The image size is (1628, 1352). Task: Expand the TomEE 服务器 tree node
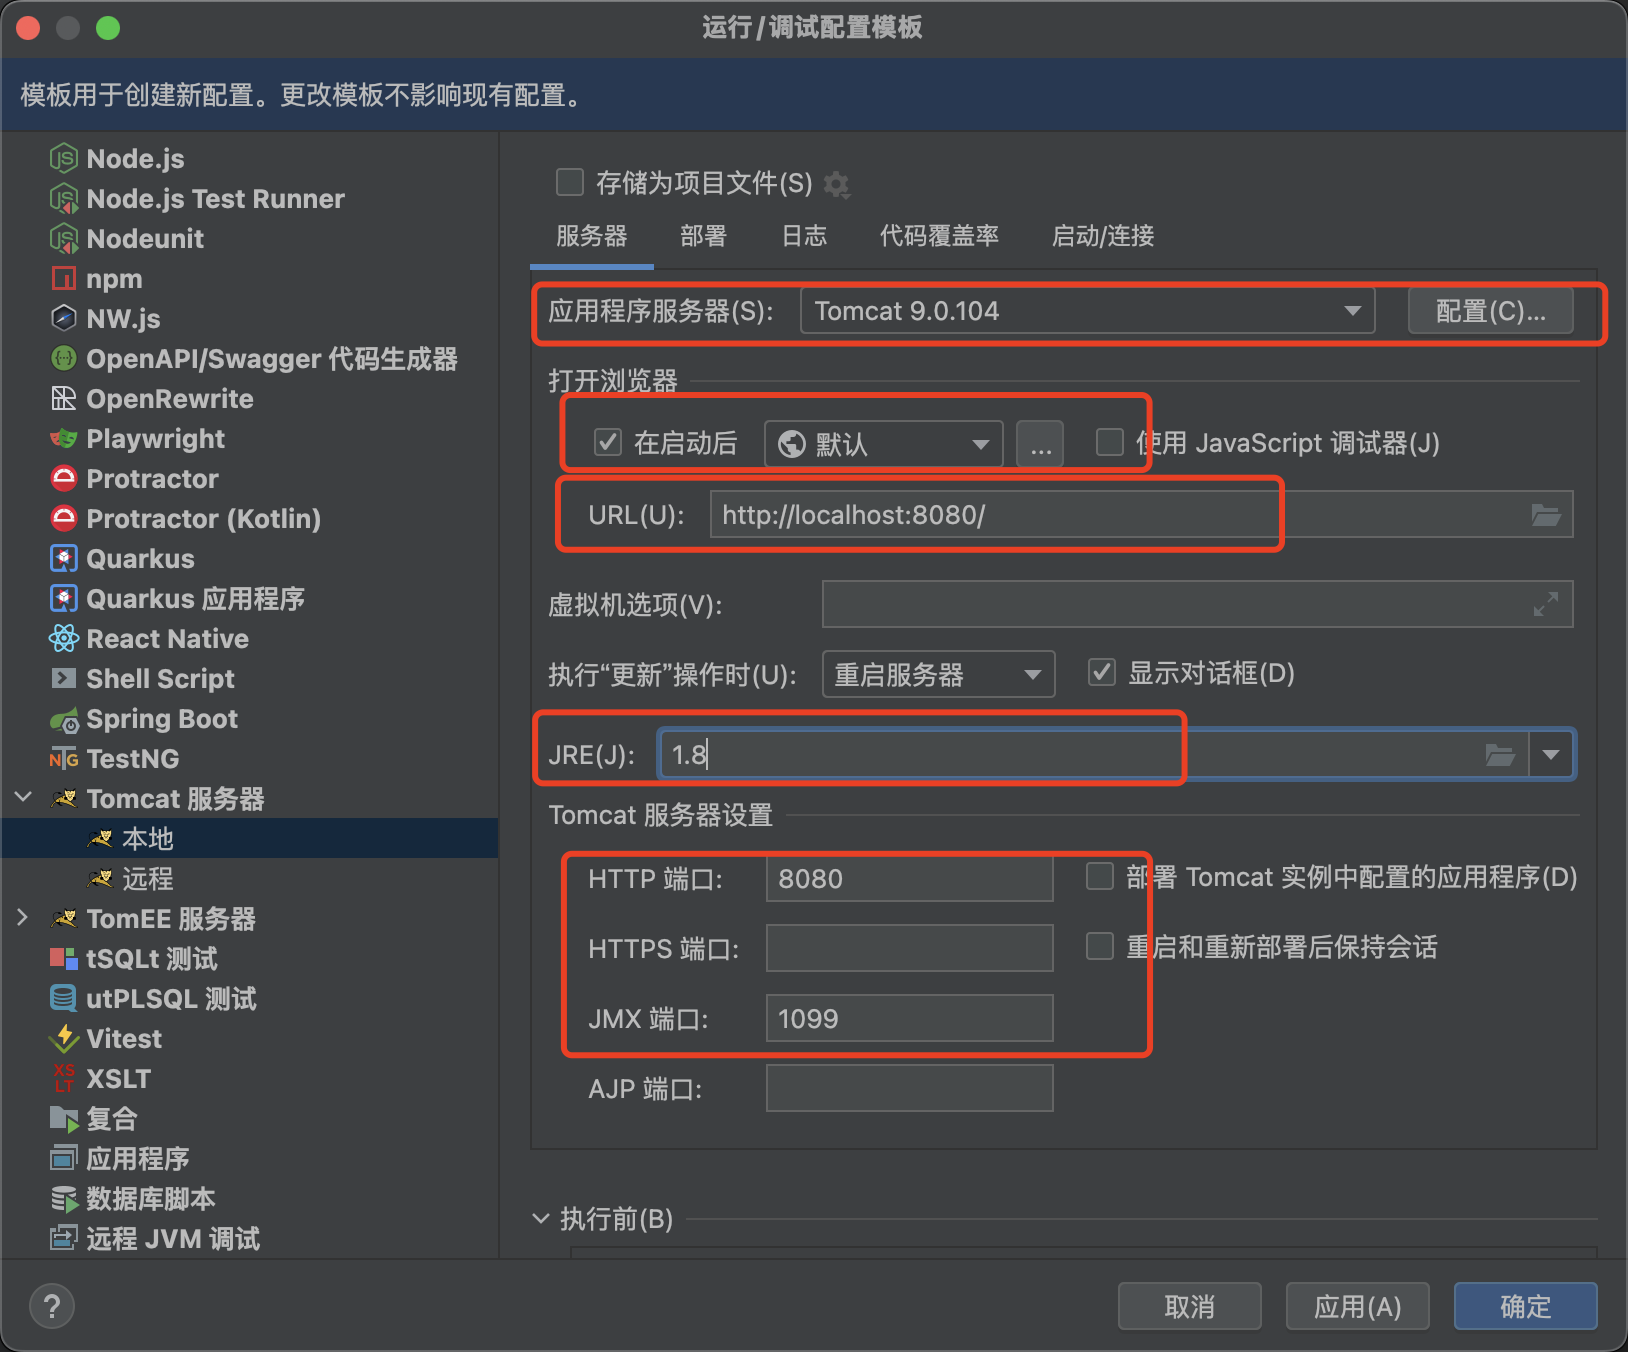(23, 918)
